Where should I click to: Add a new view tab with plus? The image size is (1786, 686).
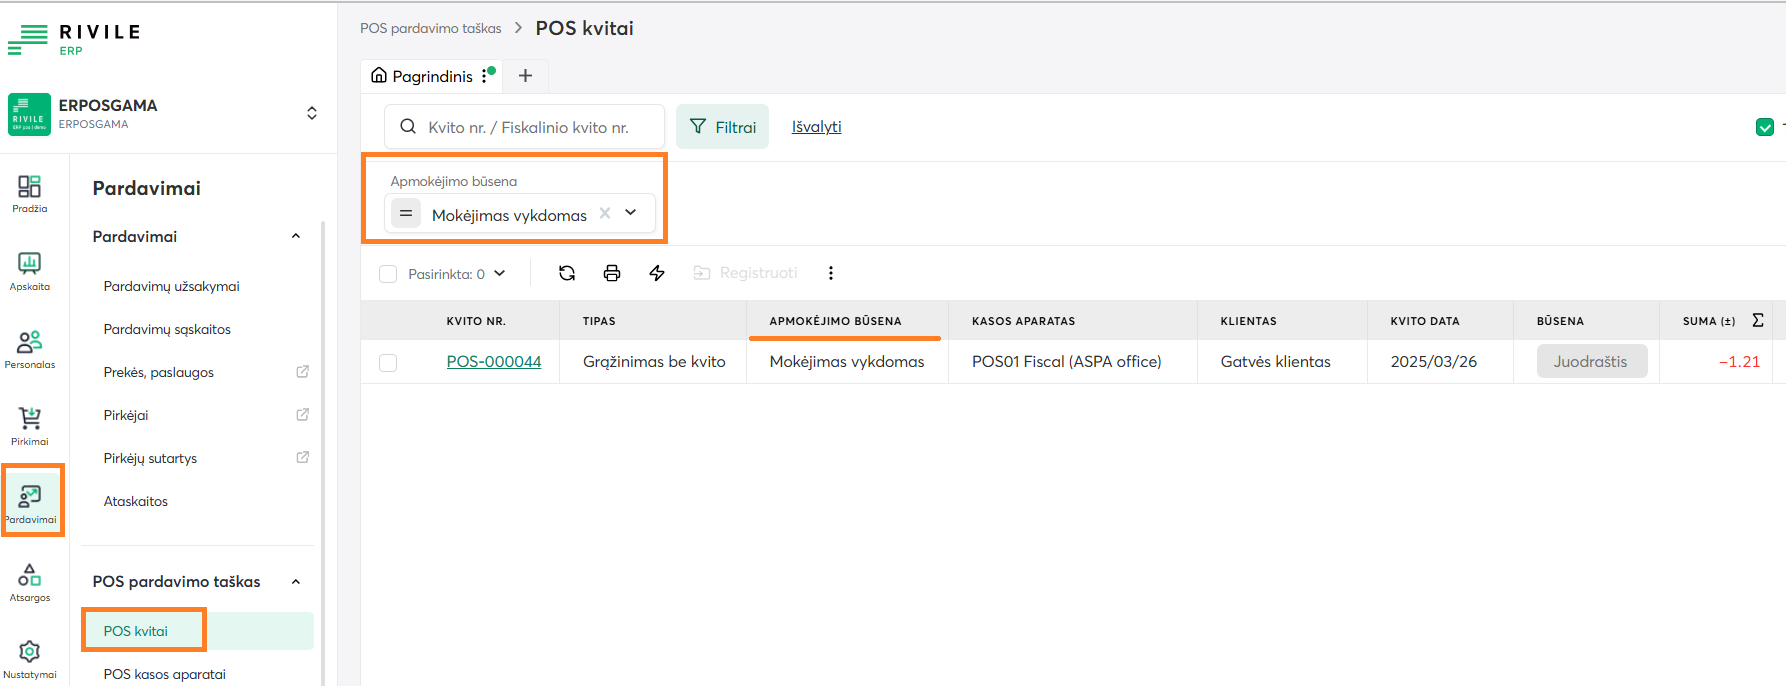pyautogui.click(x=525, y=76)
